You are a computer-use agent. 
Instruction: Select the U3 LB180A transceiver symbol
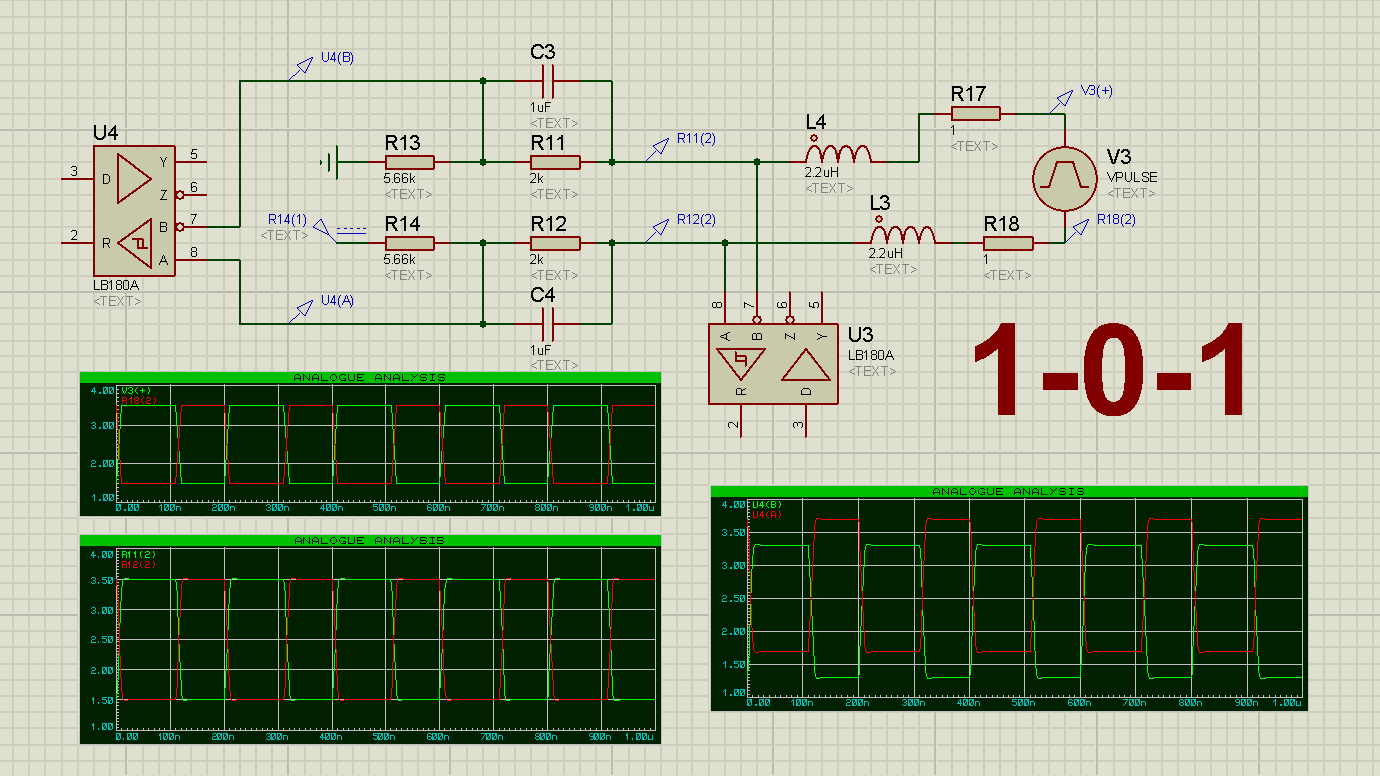point(773,365)
